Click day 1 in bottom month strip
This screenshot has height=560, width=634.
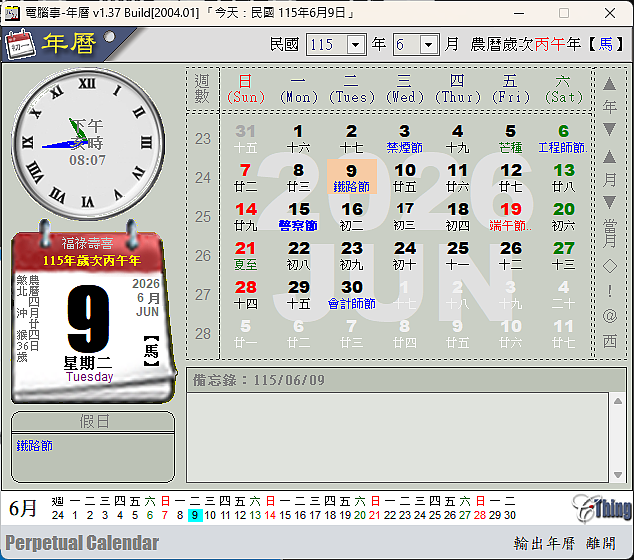75,515
